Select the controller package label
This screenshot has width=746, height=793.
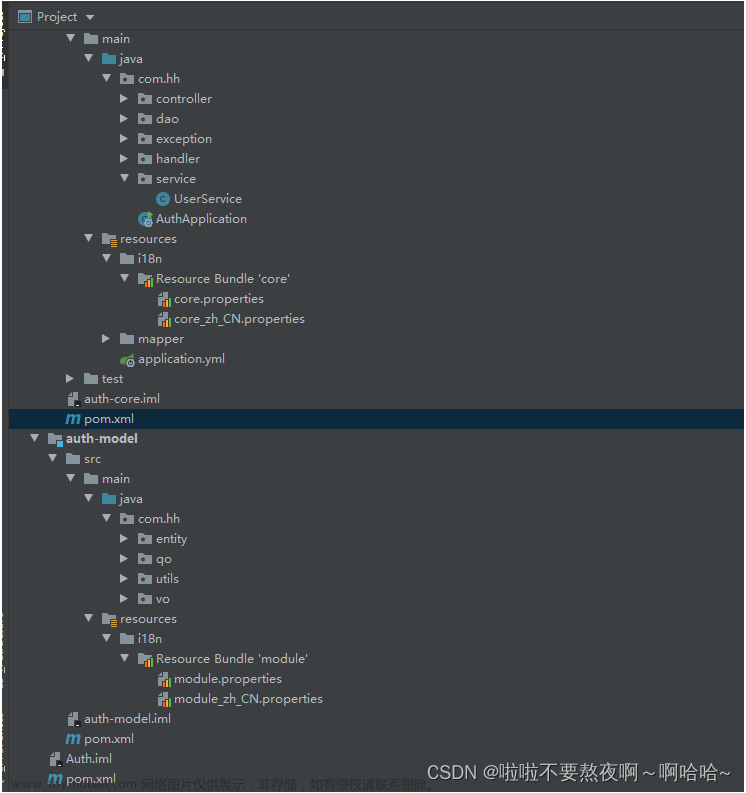[184, 99]
